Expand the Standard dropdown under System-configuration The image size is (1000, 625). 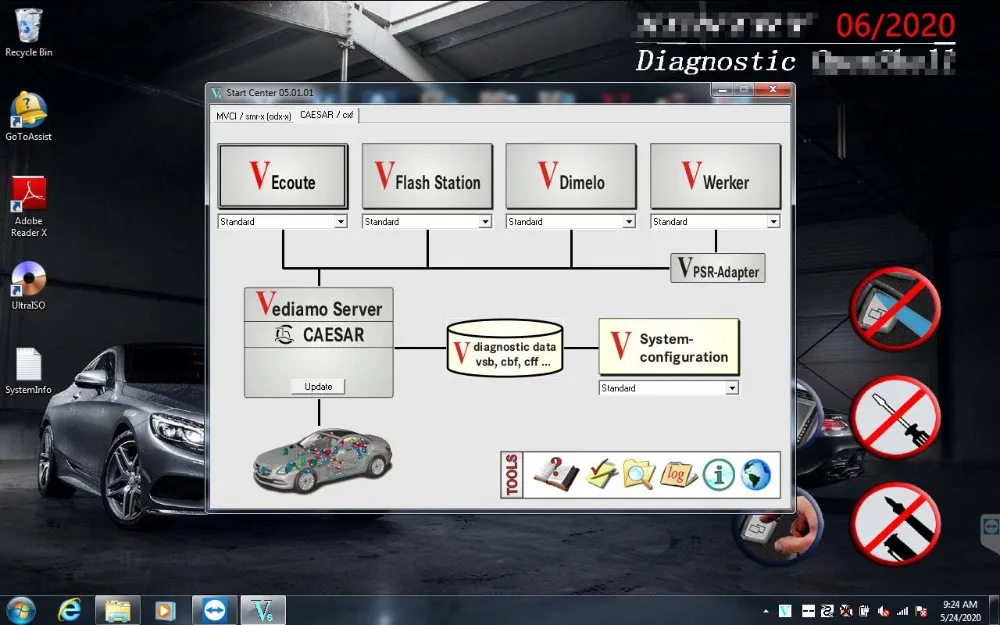pos(732,388)
